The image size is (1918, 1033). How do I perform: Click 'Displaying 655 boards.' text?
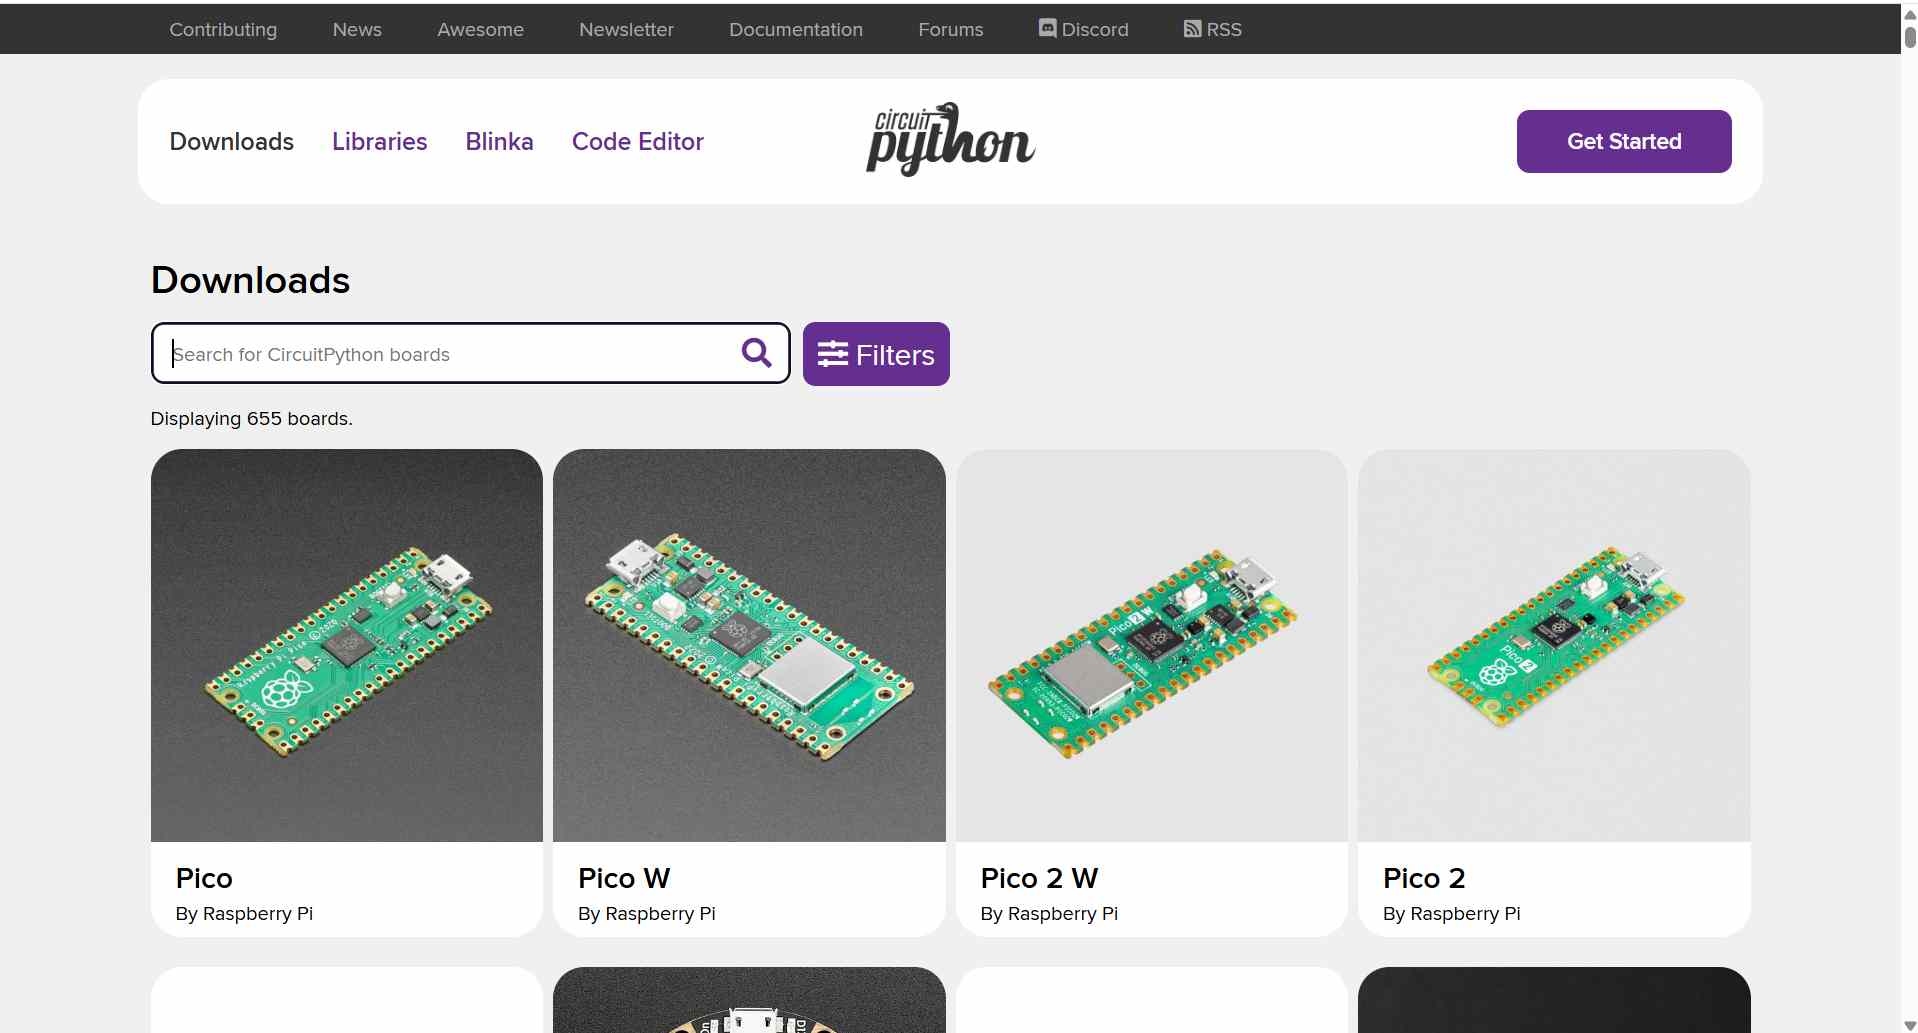pyautogui.click(x=251, y=418)
